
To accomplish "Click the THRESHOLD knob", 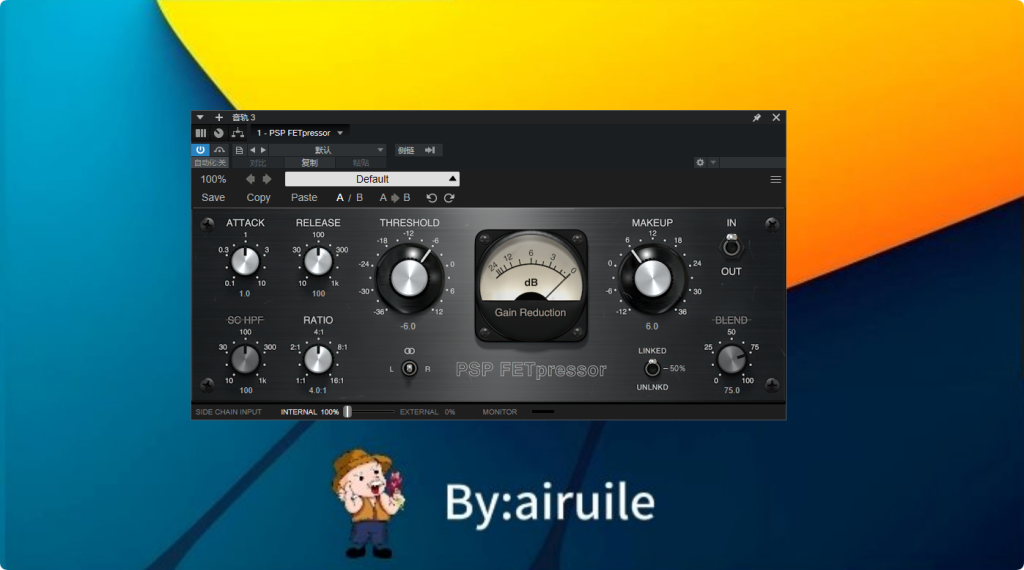I will tap(409, 279).
